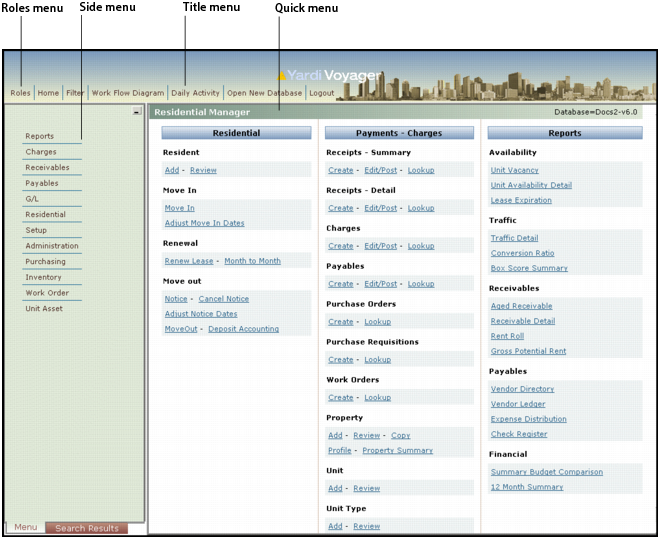Open the Roles menu
This screenshot has width=659, height=538.
[21, 93]
